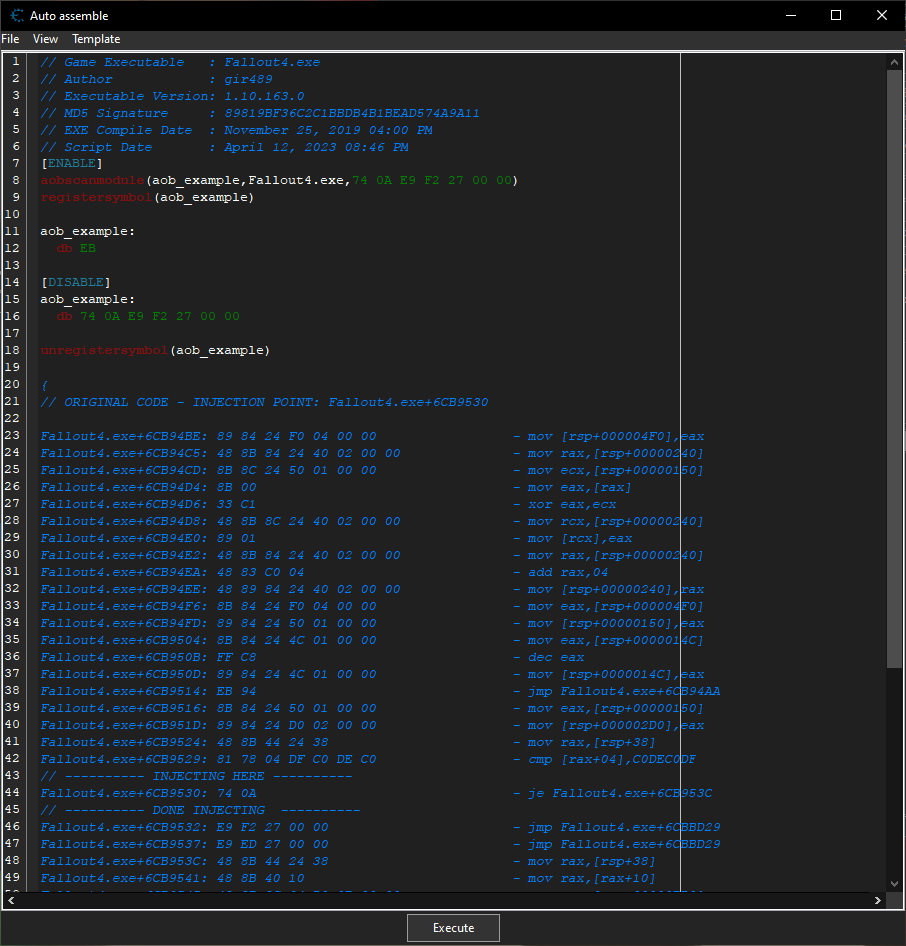Close the Auto assemble window

(881, 15)
